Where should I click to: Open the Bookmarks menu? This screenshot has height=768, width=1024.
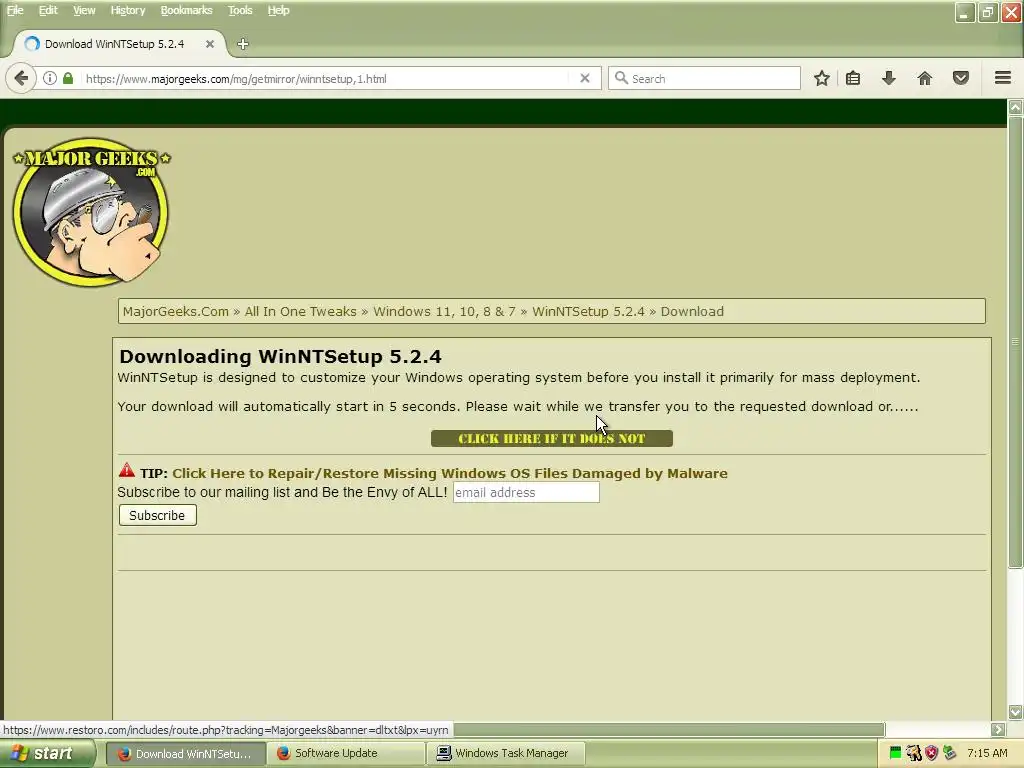[186, 10]
